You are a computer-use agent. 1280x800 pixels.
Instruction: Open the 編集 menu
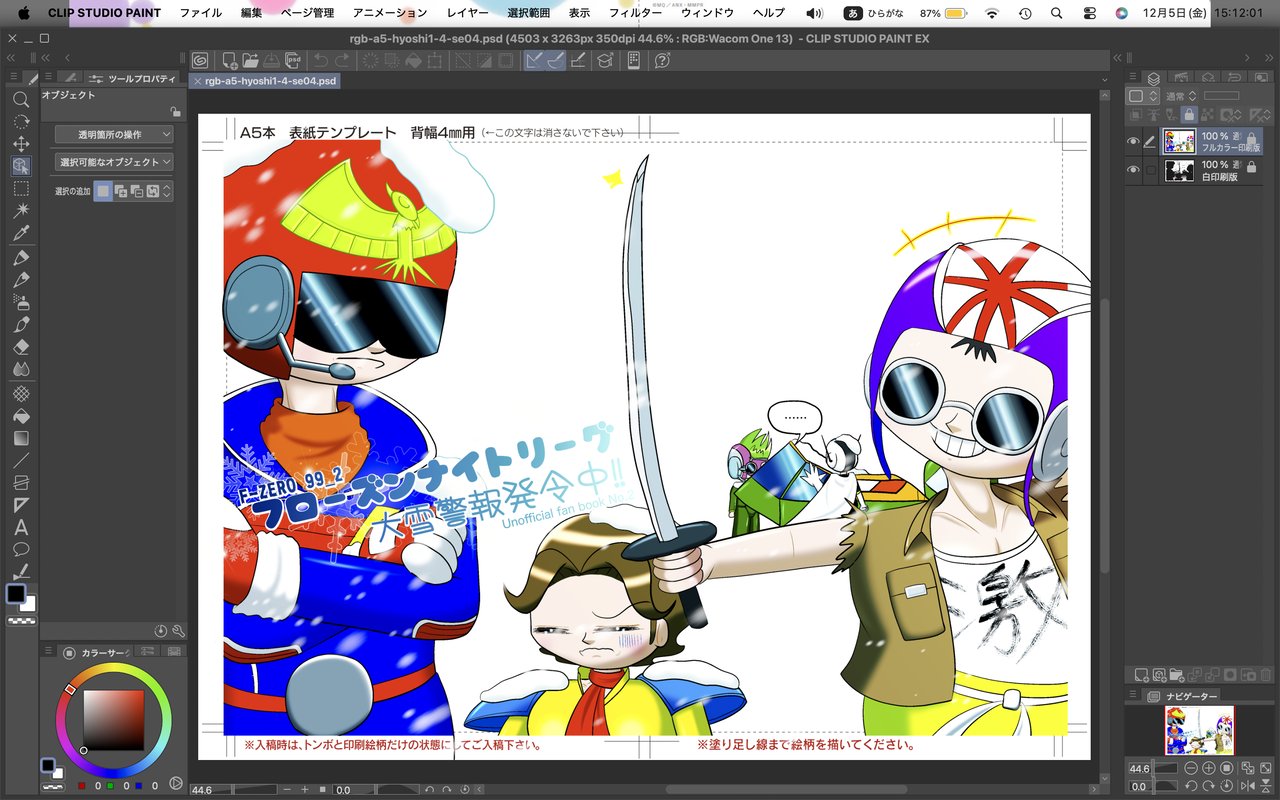pyautogui.click(x=252, y=13)
